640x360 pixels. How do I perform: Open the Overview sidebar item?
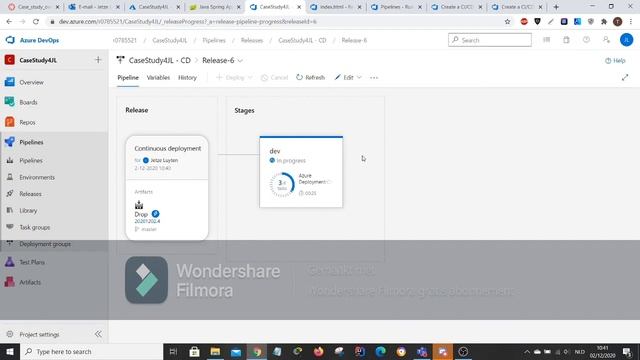tap(31, 82)
